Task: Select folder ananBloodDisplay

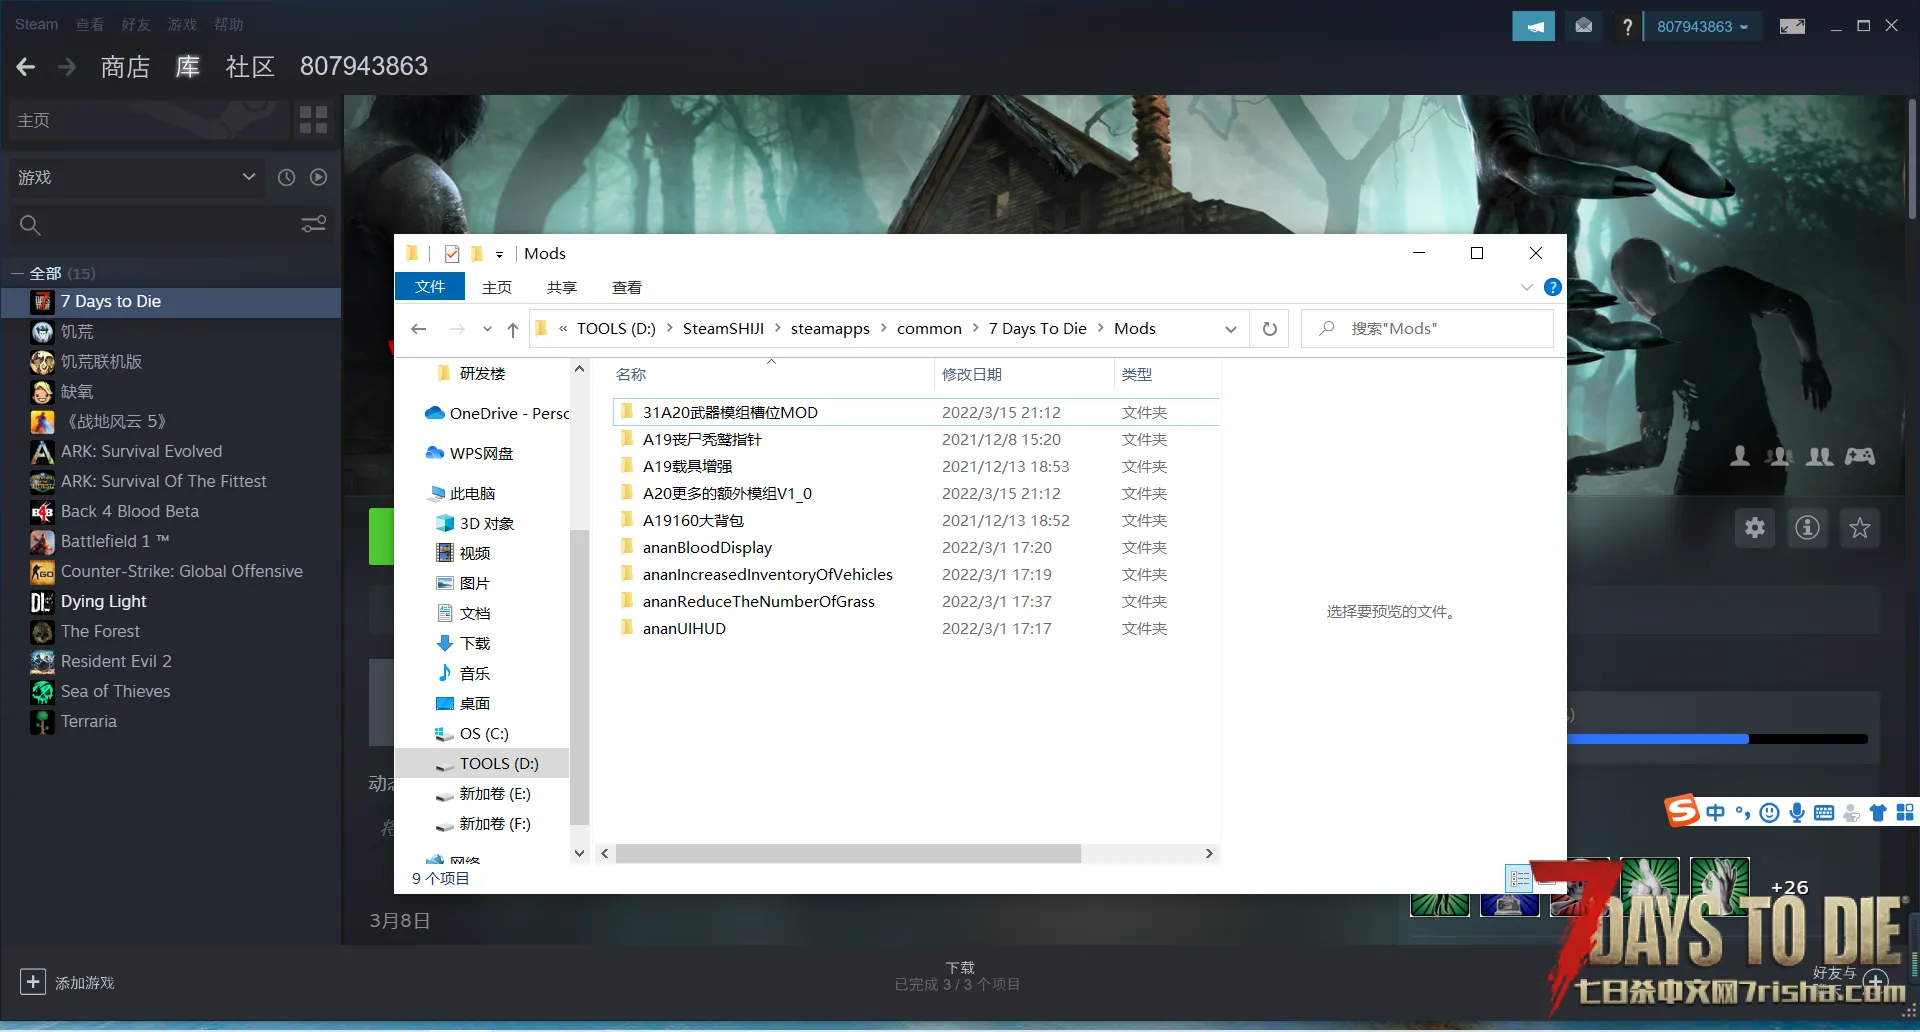Action: pos(707,548)
